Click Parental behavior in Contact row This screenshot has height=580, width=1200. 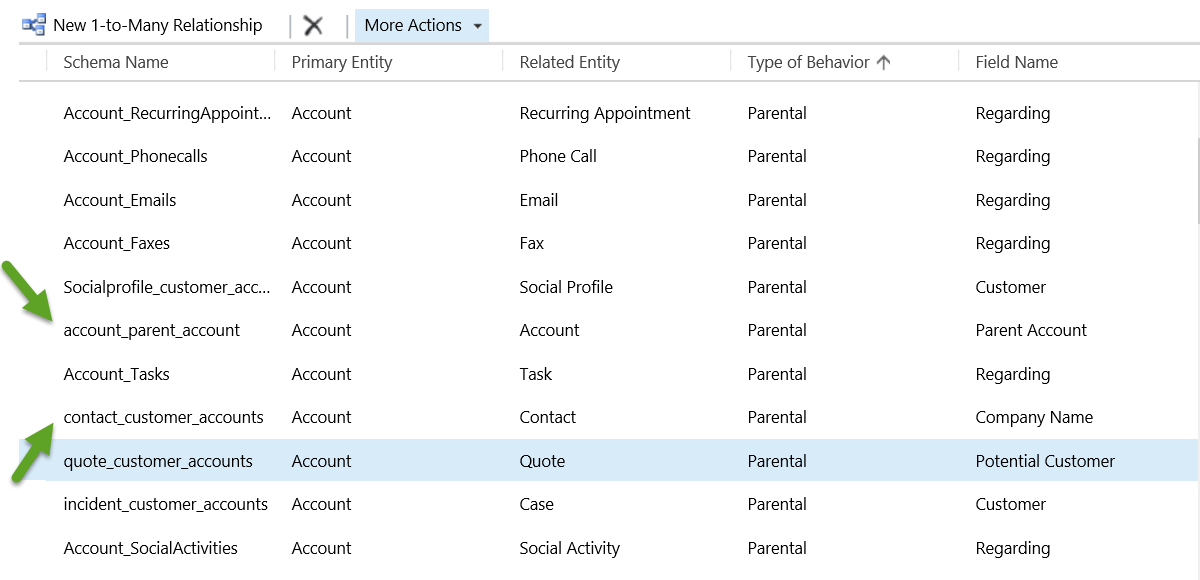click(x=777, y=417)
